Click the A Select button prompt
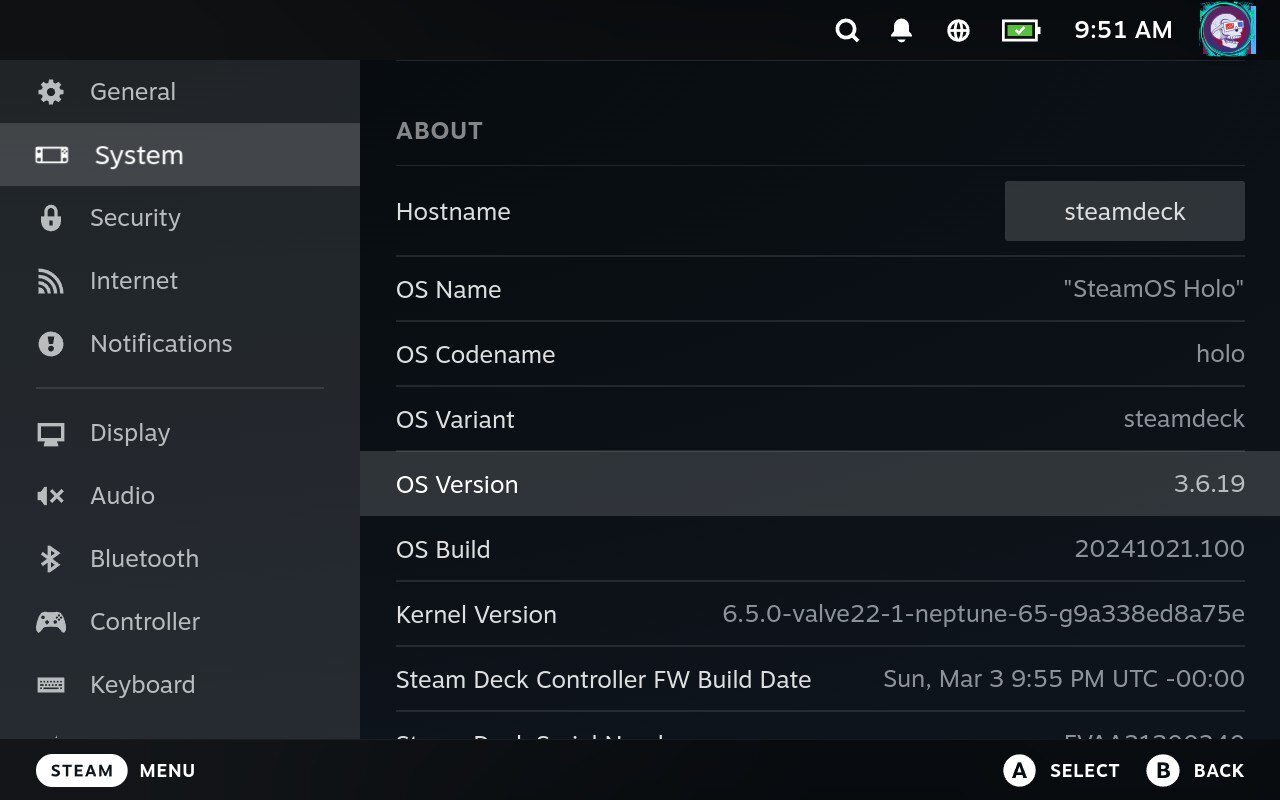1280x800 pixels. click(1061, 770)
